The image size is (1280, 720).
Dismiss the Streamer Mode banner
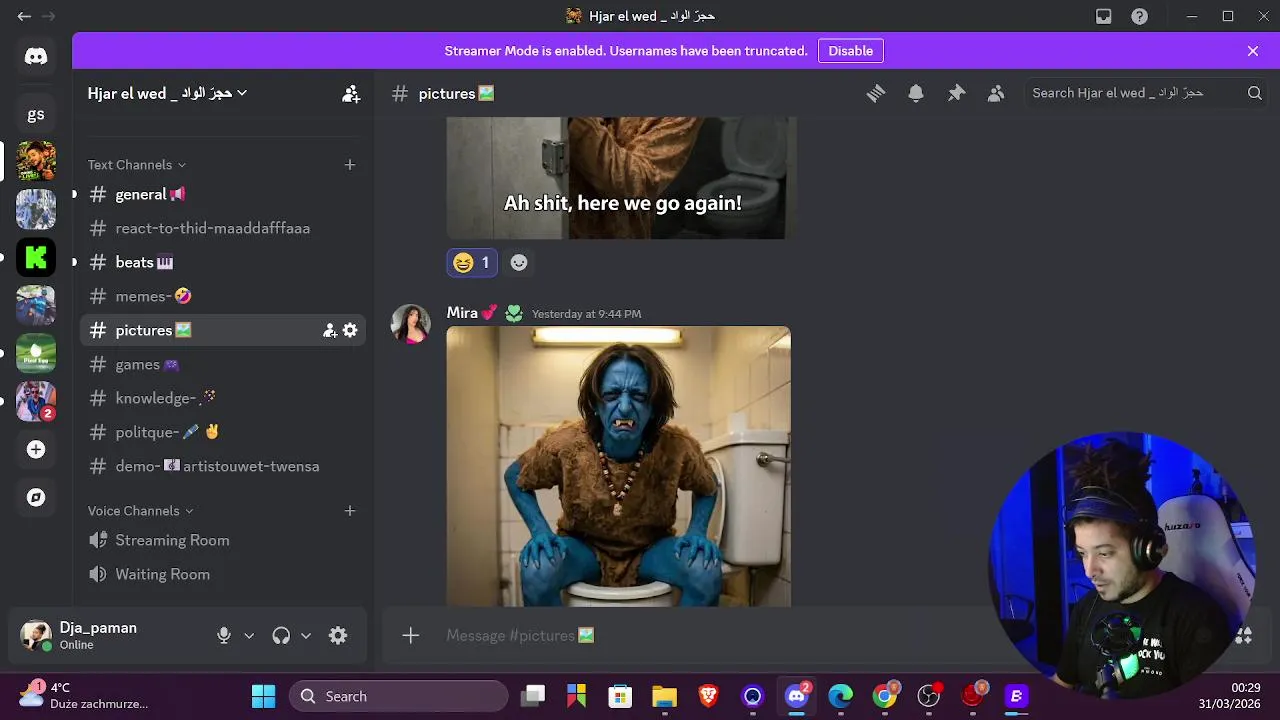tap(1253, 51)
